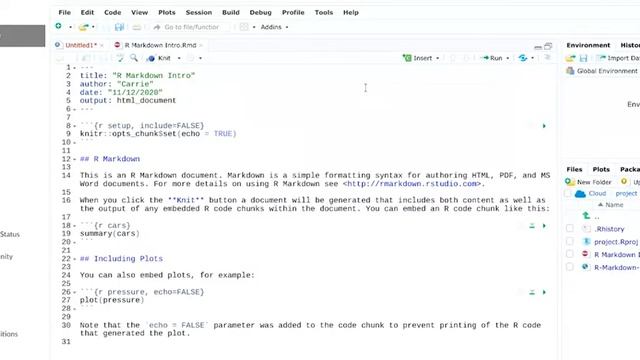The width and height of the screenshot is (640, 360).
Task: Collapse the Including Plots section on line 22
Action: pos(75,259)
